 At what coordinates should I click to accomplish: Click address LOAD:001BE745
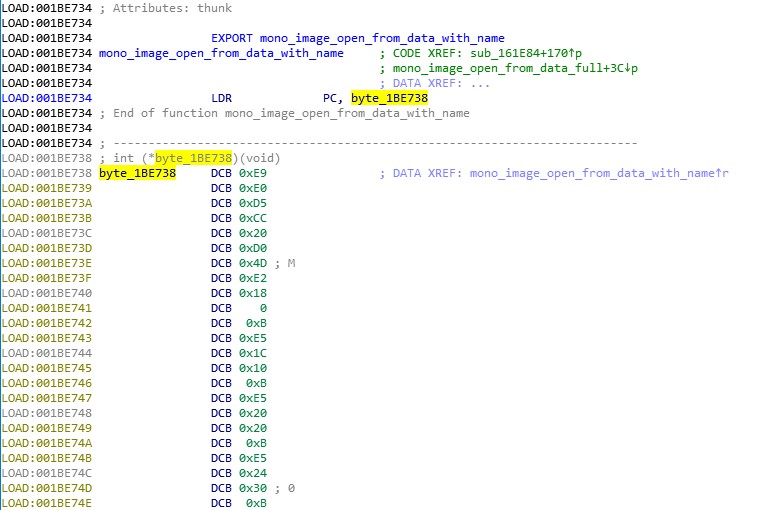pos(47,368)
